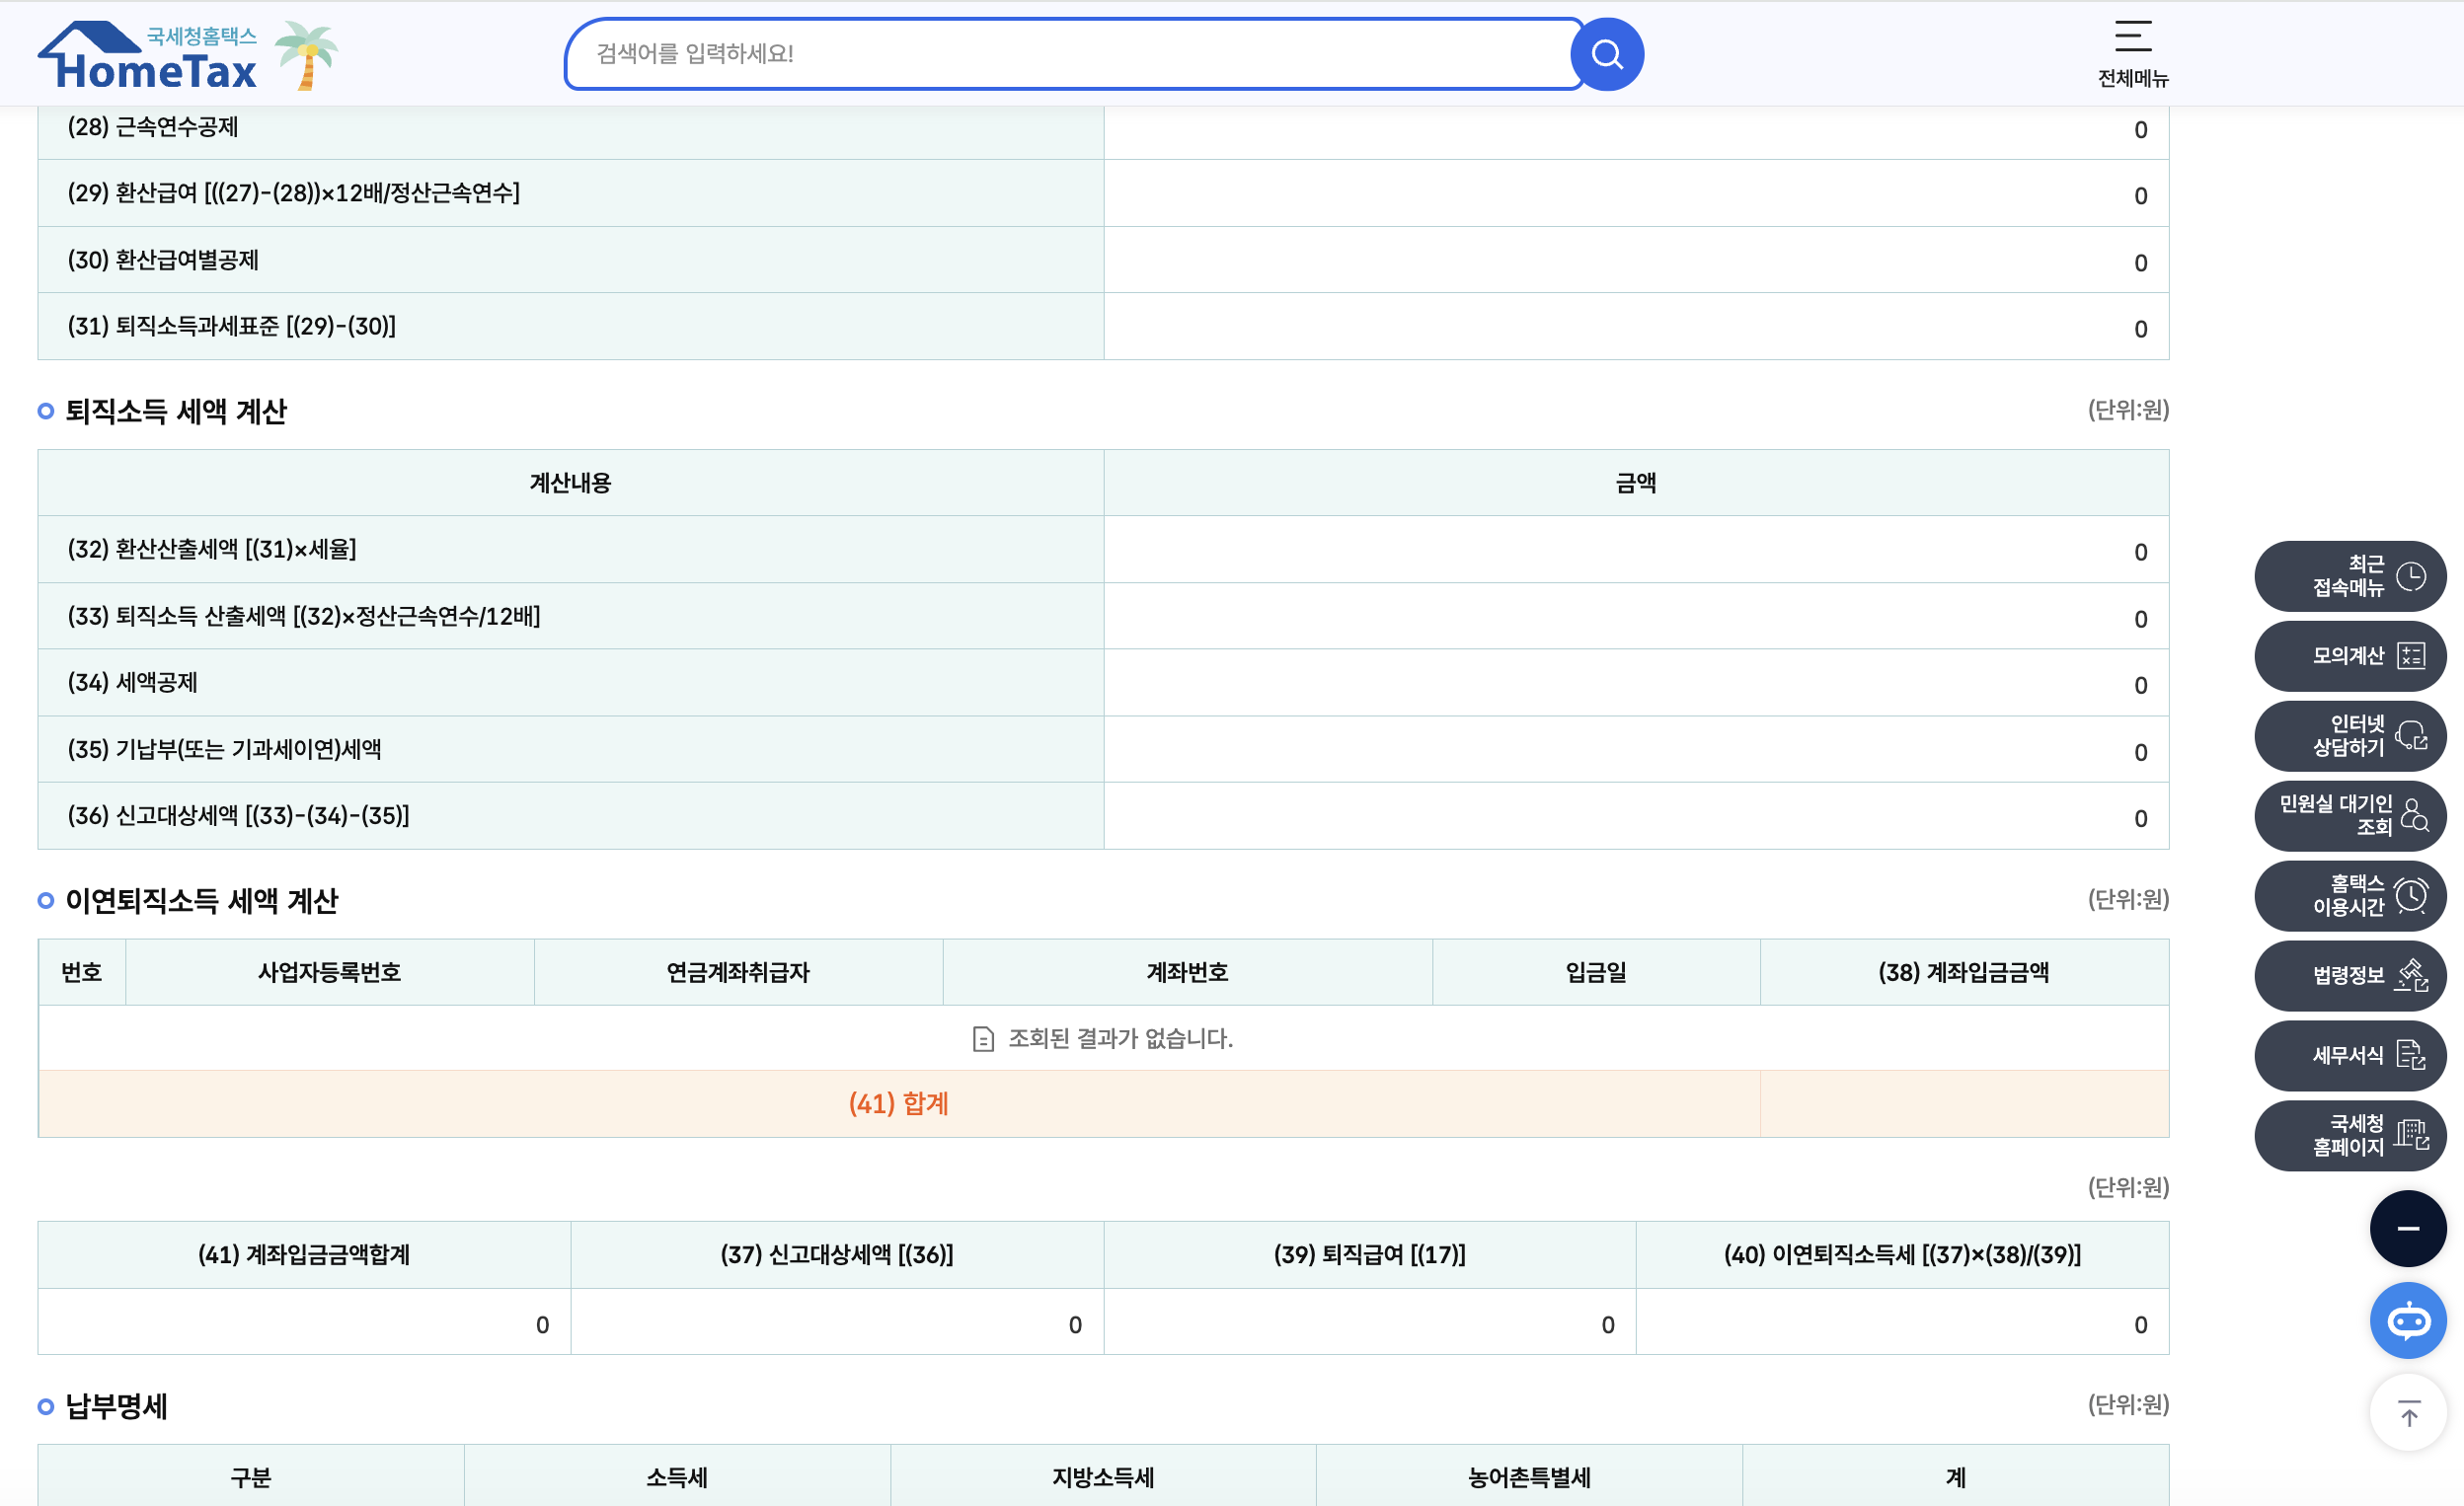Click the scroll-to-top arrow button
This screenshot has width=2464, height=1506.
[x=2408, y=1413]
